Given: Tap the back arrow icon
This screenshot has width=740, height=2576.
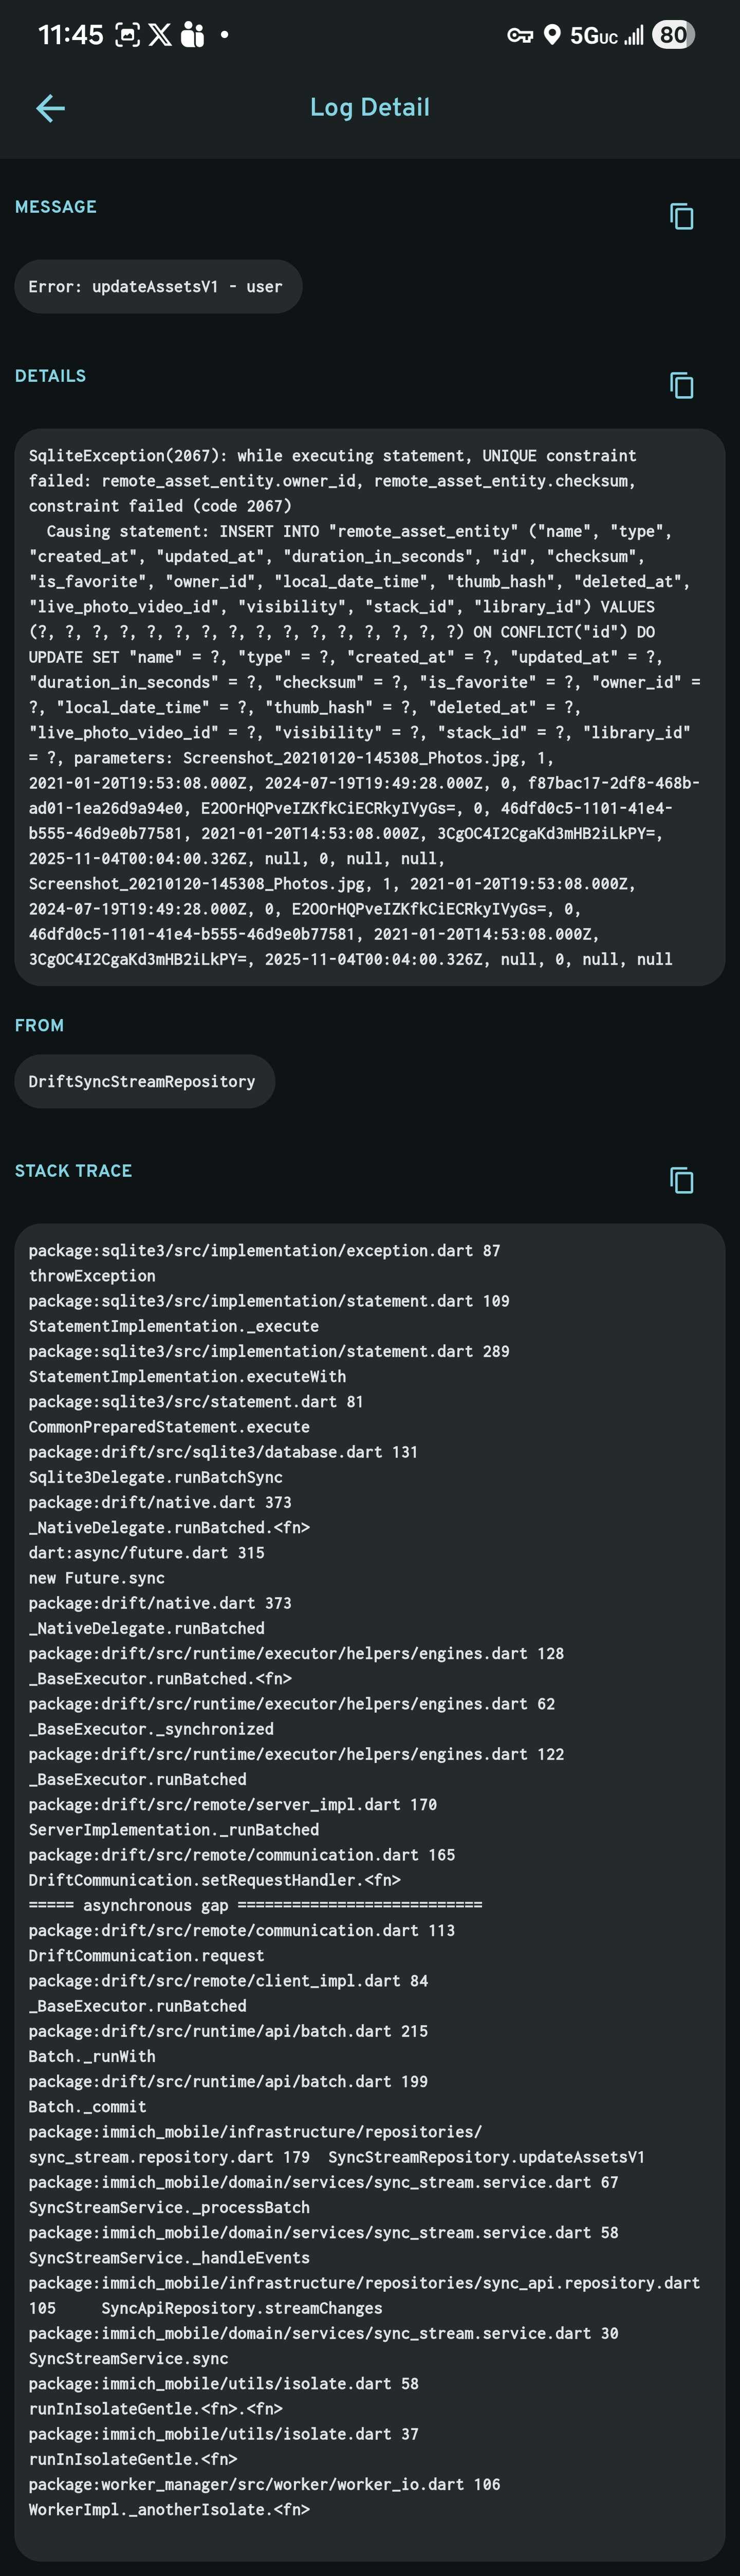Looking at the screenshot, I should click(x=50, y=108).
